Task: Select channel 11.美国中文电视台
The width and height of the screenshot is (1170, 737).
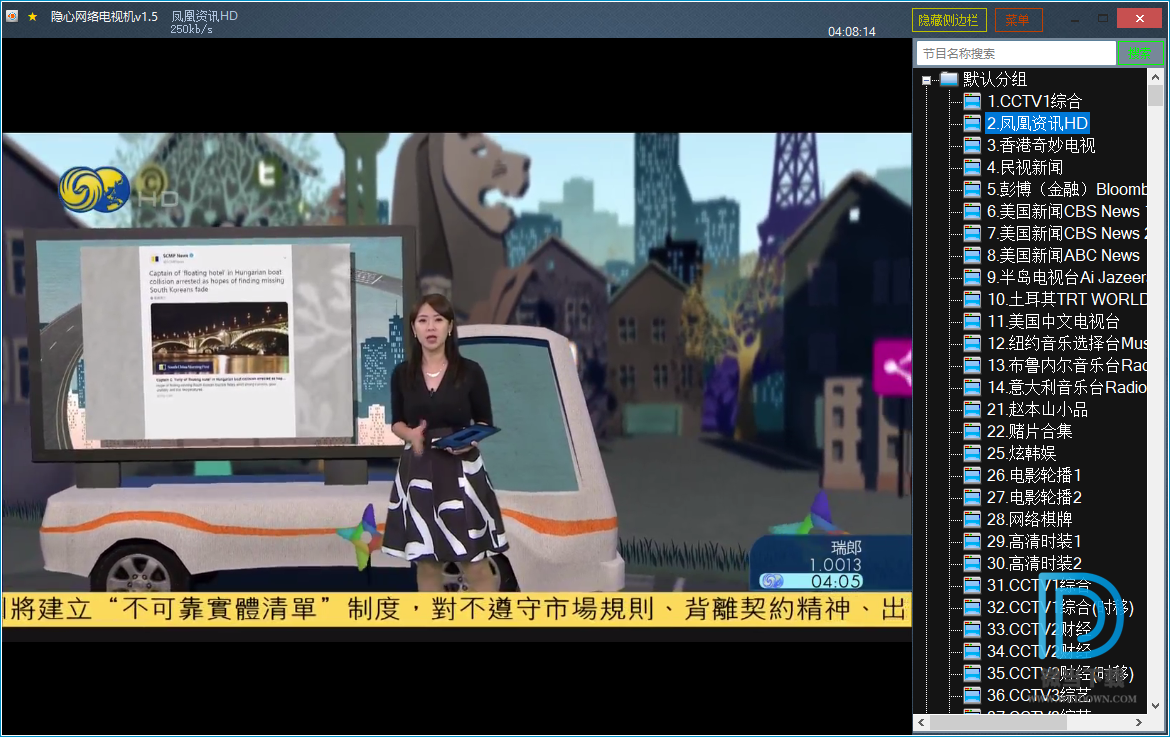Action: pos(1053,322)
